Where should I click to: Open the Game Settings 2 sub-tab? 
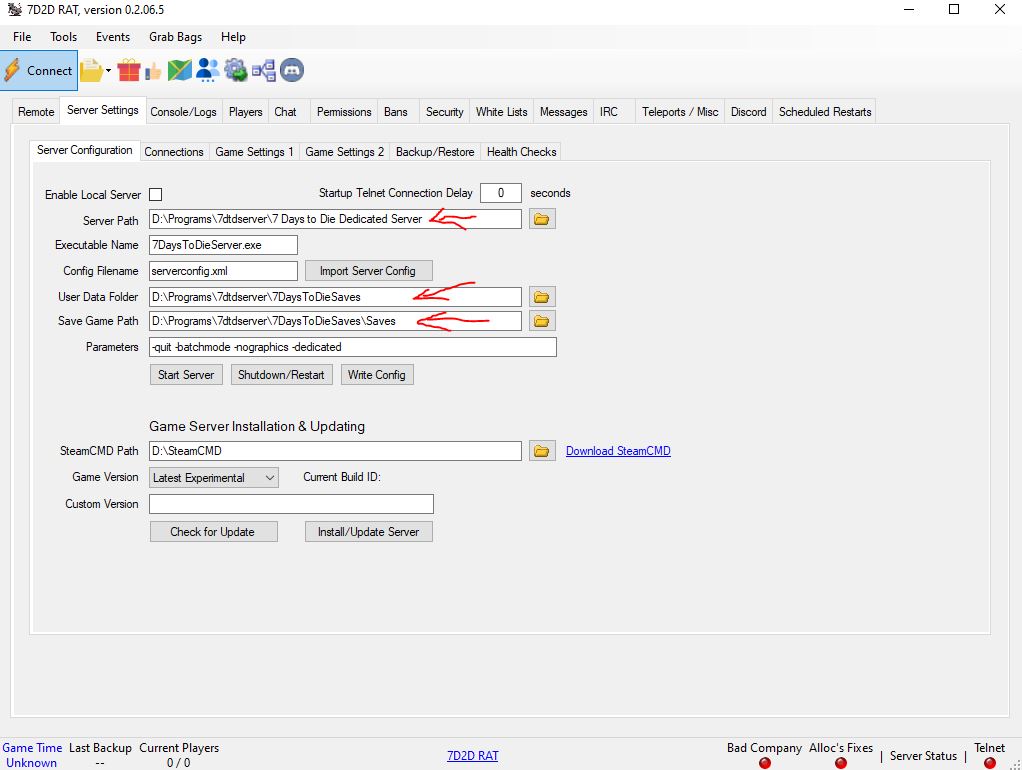coord(344,152)
